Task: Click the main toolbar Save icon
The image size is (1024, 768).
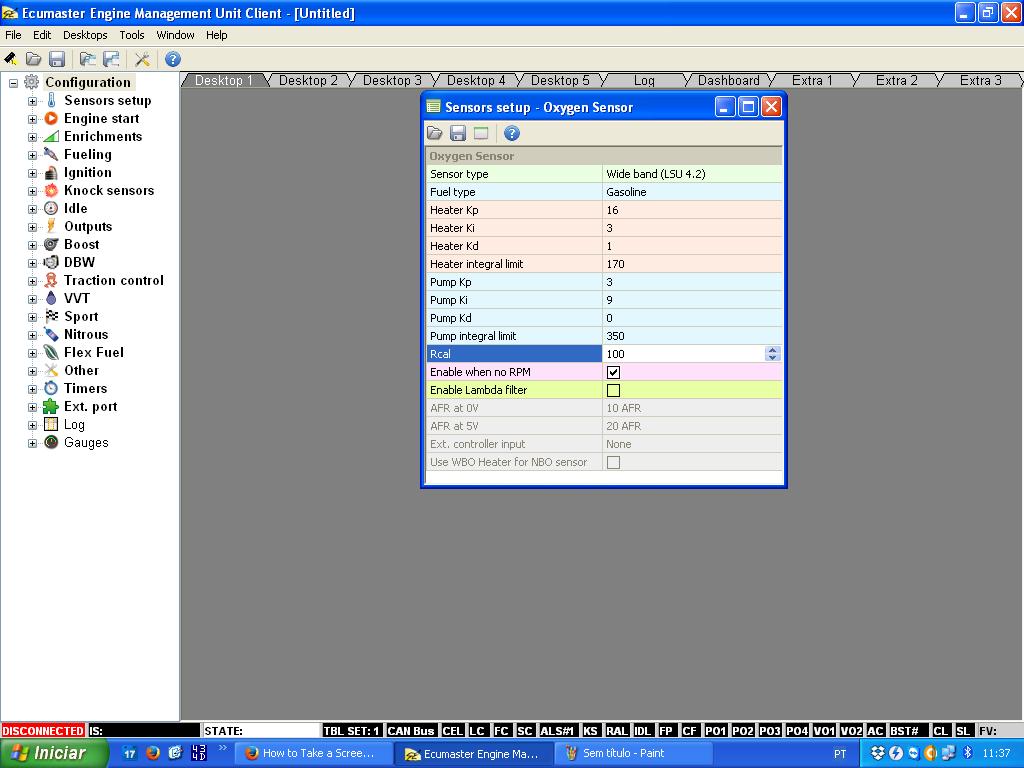Action: (x=57, y=60)
